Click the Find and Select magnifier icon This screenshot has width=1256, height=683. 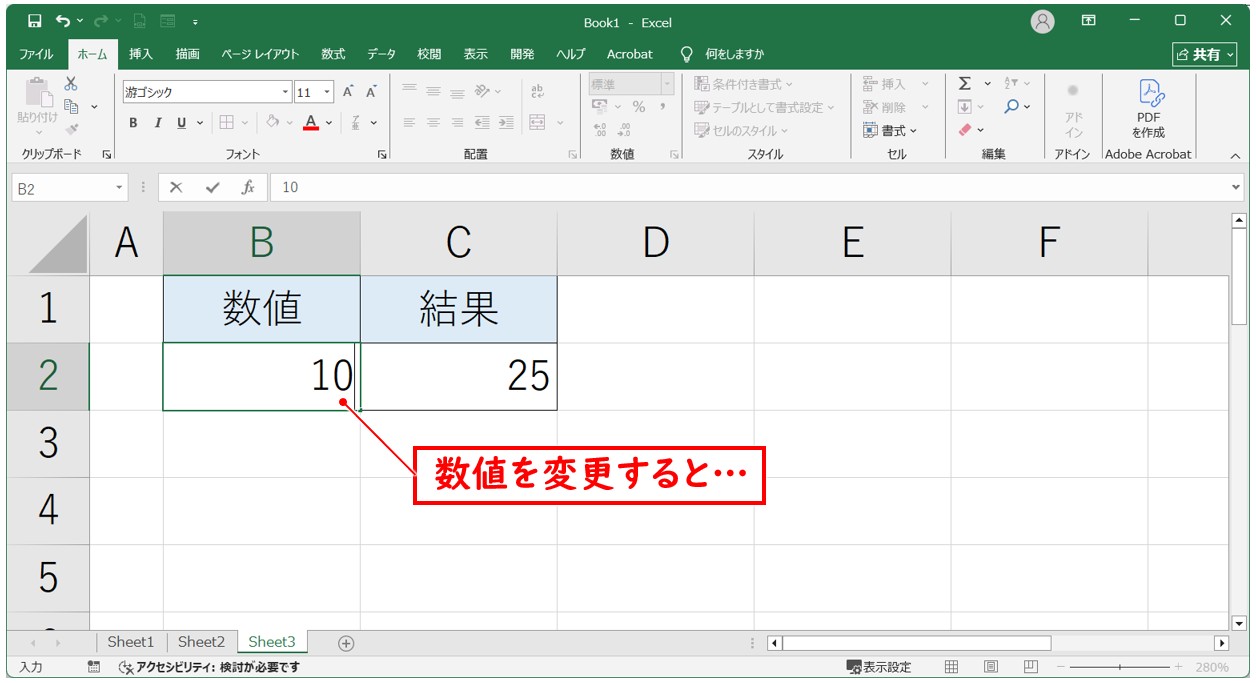point(1012,106)
